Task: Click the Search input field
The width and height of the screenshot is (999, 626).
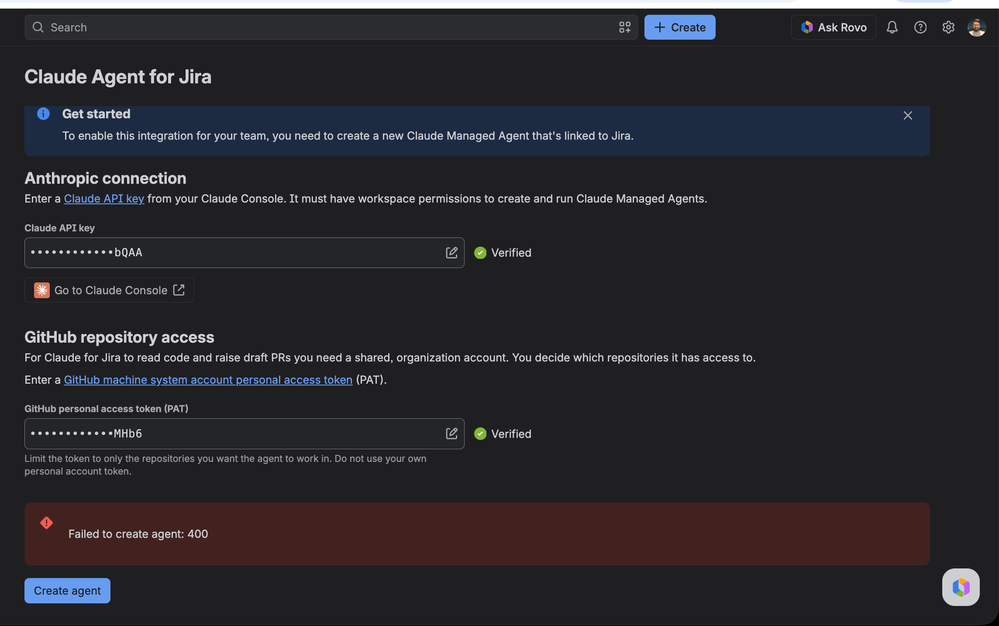Action: (x=331, y=27)
